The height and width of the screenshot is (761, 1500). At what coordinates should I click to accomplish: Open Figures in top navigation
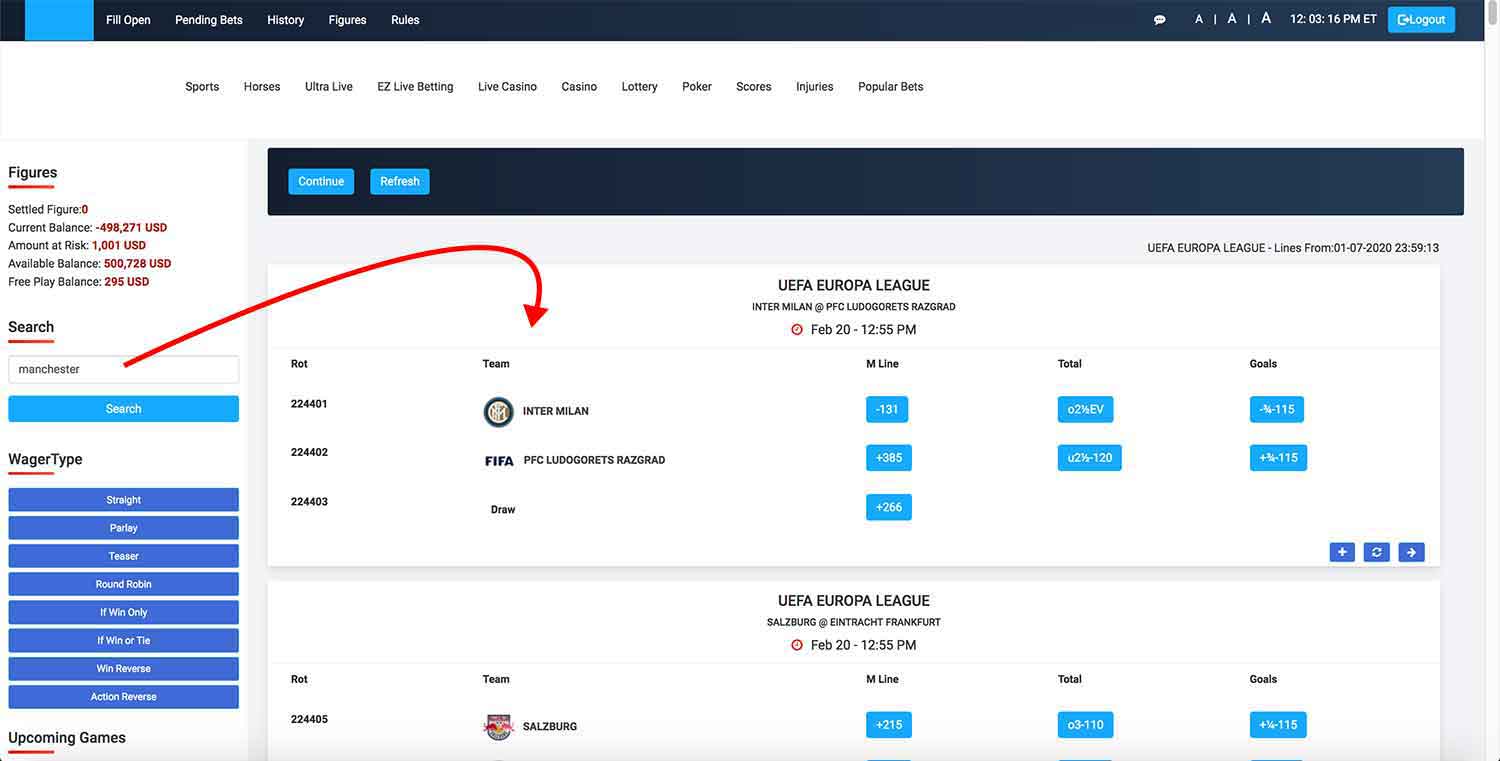tap(347, 20)
